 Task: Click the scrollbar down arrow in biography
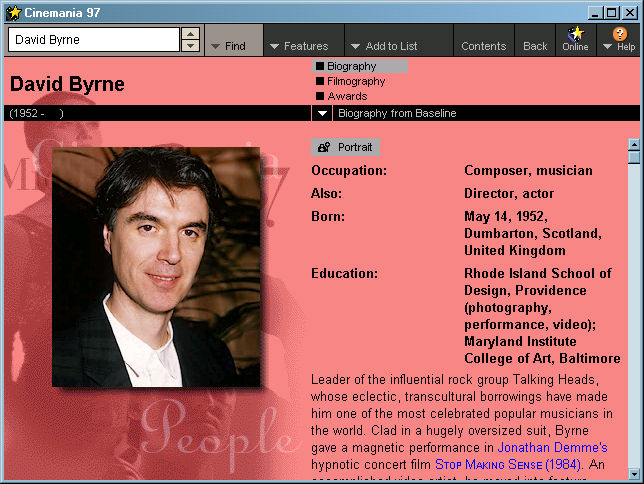(x=633, y=474)
